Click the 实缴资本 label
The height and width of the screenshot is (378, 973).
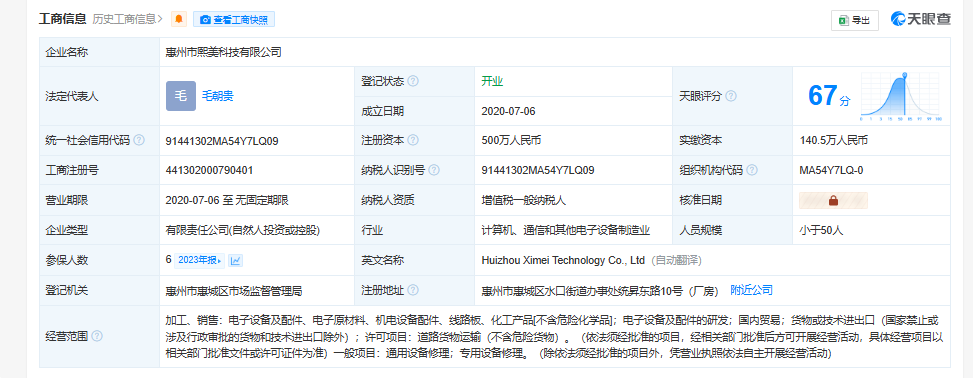coord(701,140)
